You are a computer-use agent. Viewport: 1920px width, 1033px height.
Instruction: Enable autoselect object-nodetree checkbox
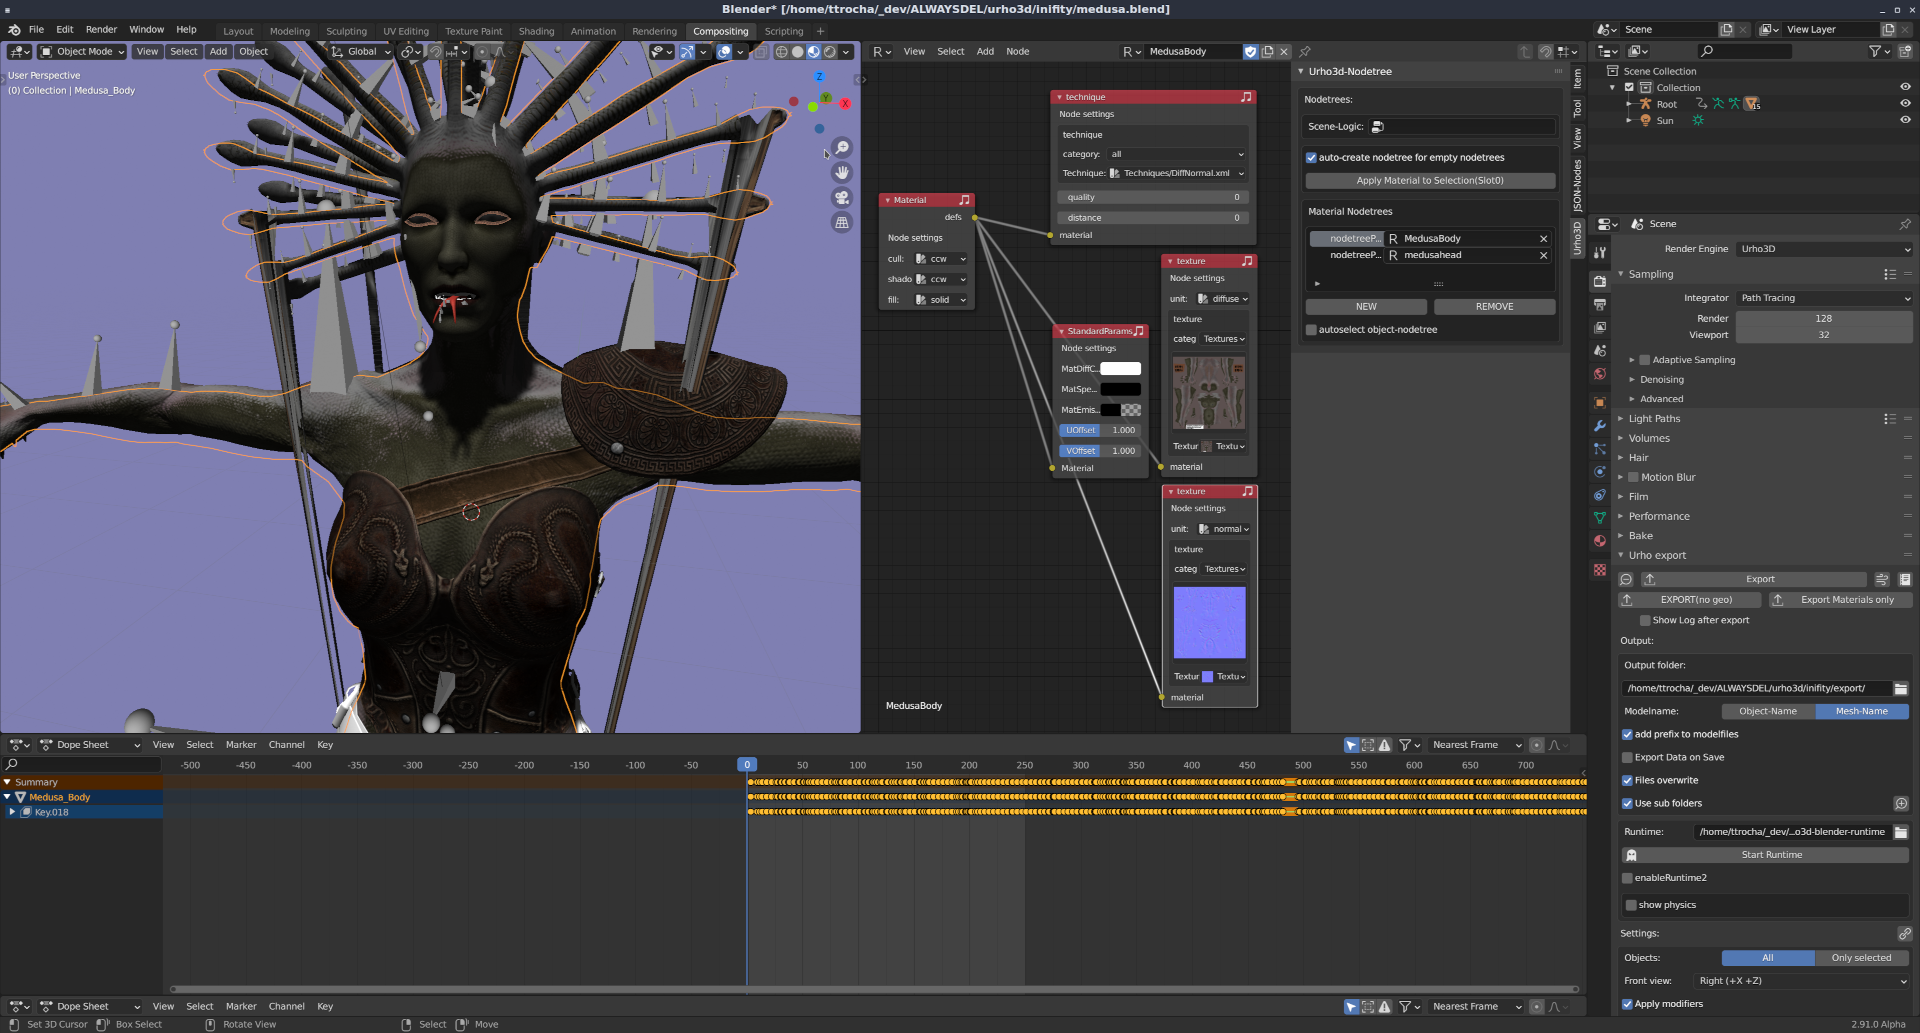[1311, 330]
